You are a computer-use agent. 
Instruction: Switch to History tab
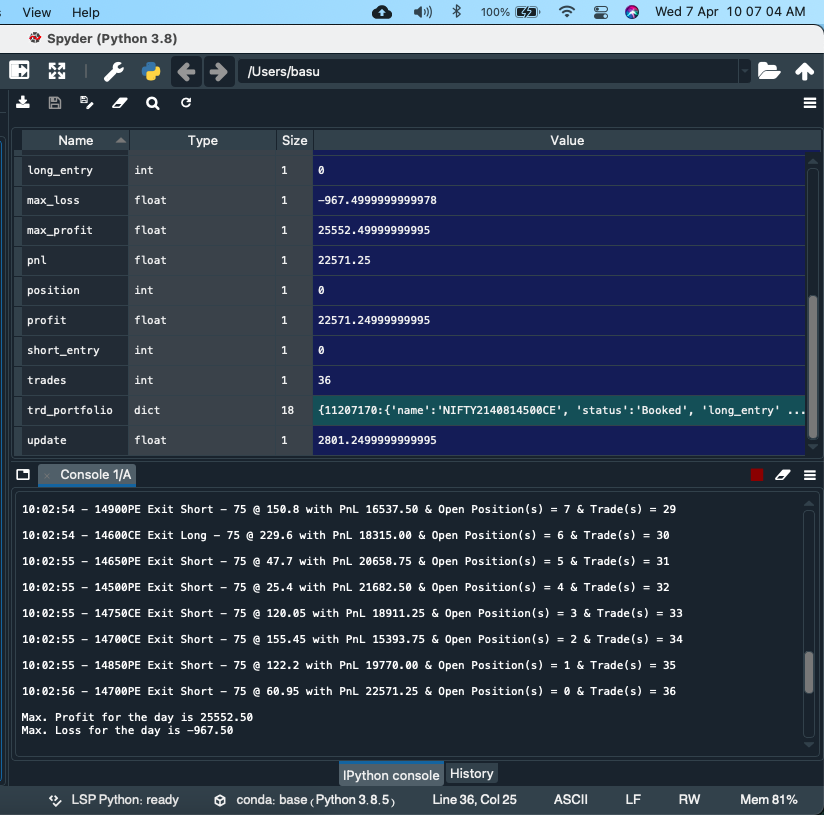(x=471, y=773)
